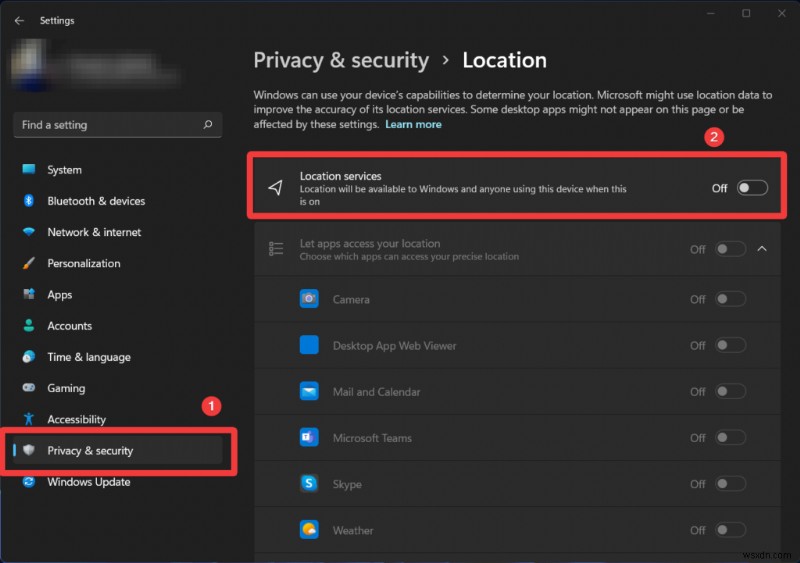Click Privacy & security breadcrumb
The image size is (800, 563).
coord(341,60)
